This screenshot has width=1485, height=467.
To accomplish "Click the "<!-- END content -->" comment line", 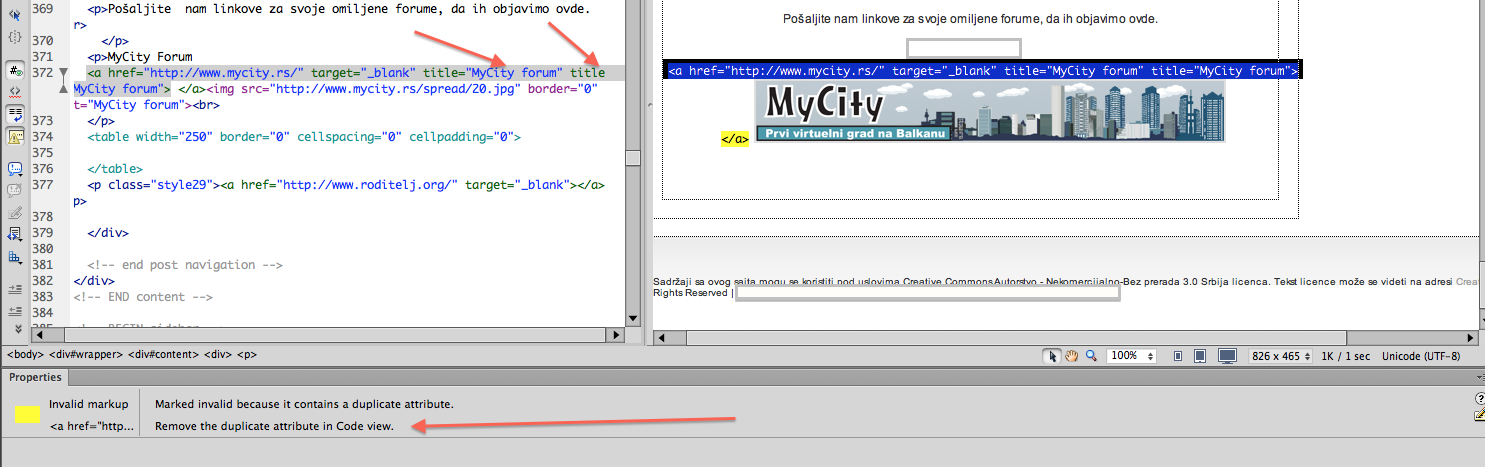I will tap(143, 296).
